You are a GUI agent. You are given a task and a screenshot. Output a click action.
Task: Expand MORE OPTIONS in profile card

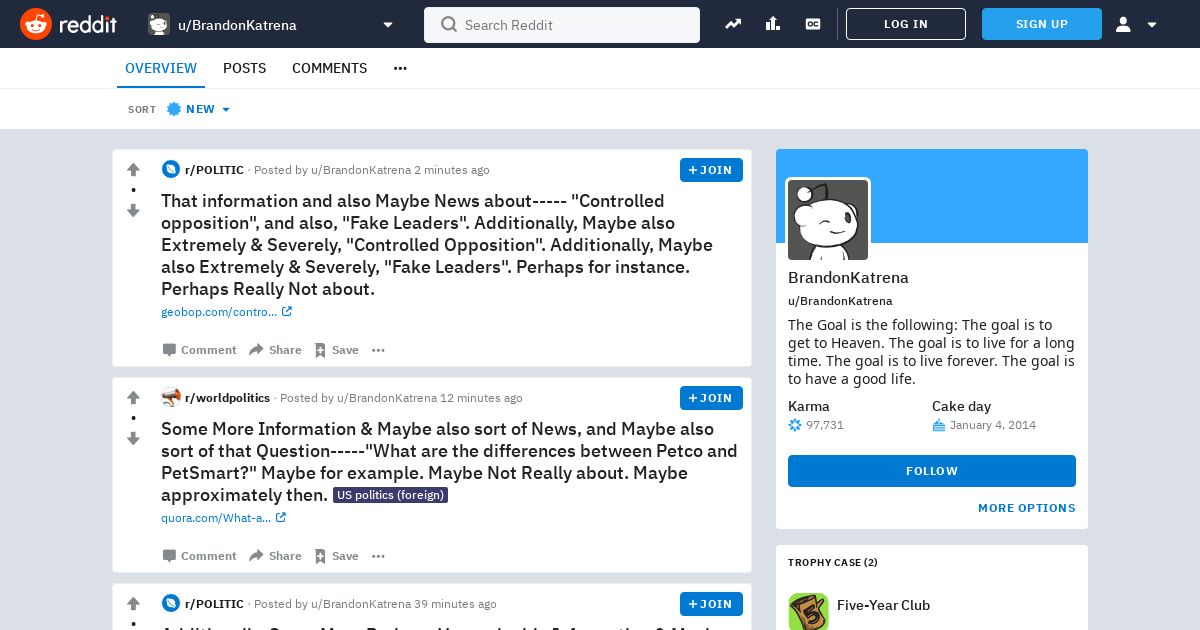pos(1027,508)
